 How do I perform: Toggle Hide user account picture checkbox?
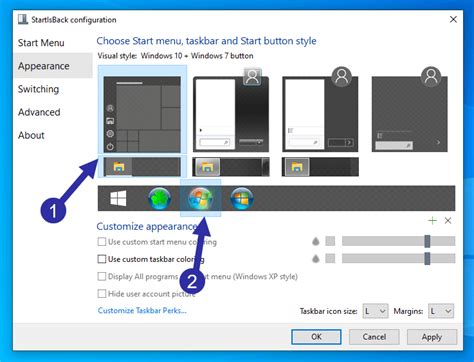[x=102, y=294]
